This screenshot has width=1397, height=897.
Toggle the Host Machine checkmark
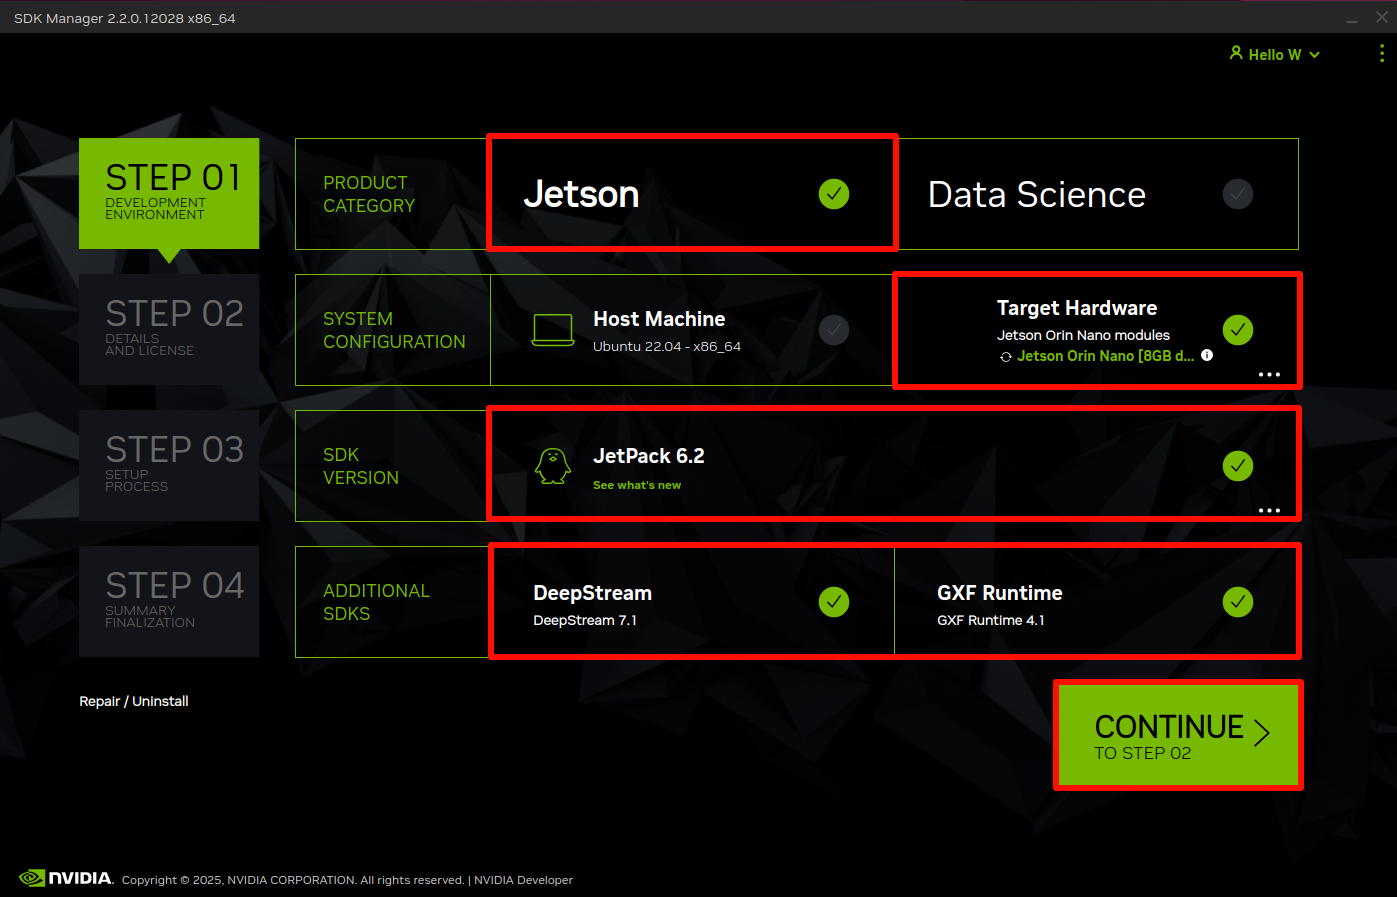[834, 330]
